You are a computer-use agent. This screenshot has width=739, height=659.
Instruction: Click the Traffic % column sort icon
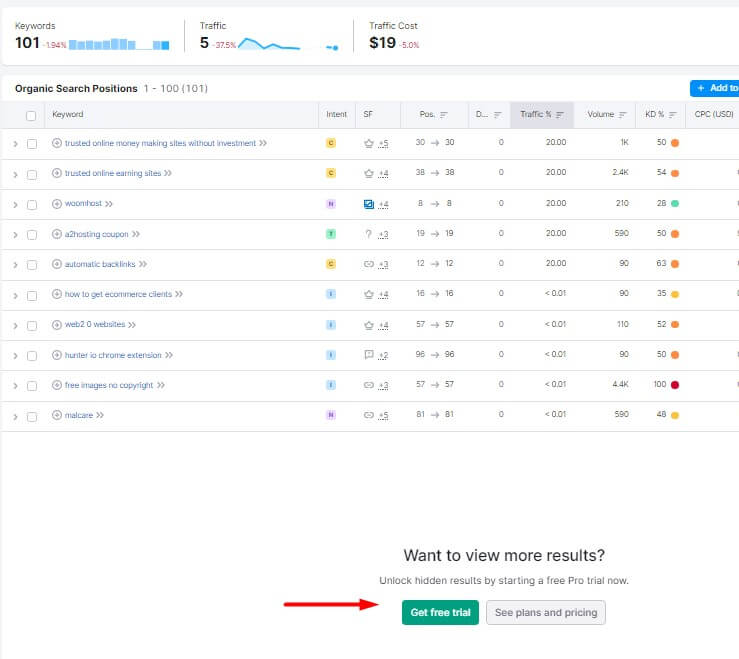click(559, 115)
